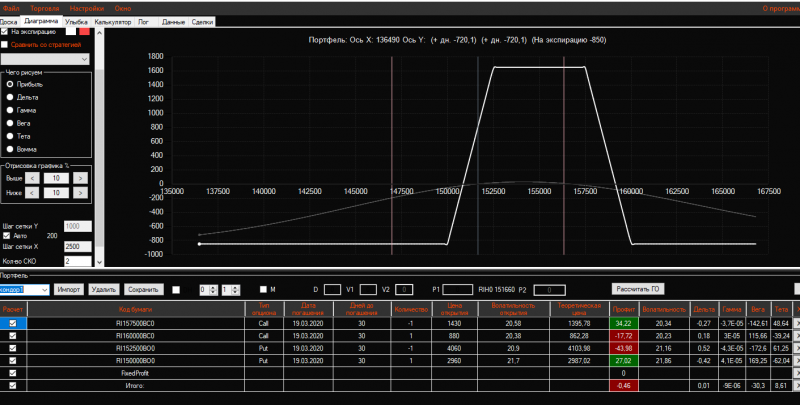The width and height of the screenshot is (800, 405).
Task: Click the Код бумаги column header
Action: [x=136, y=309]
